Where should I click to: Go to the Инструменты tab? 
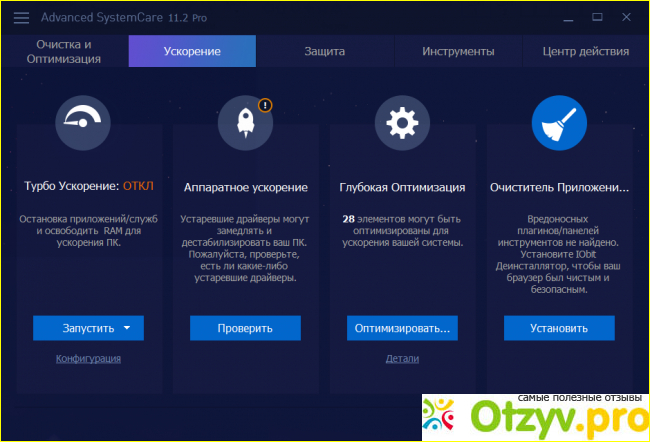tap(458, 51)
